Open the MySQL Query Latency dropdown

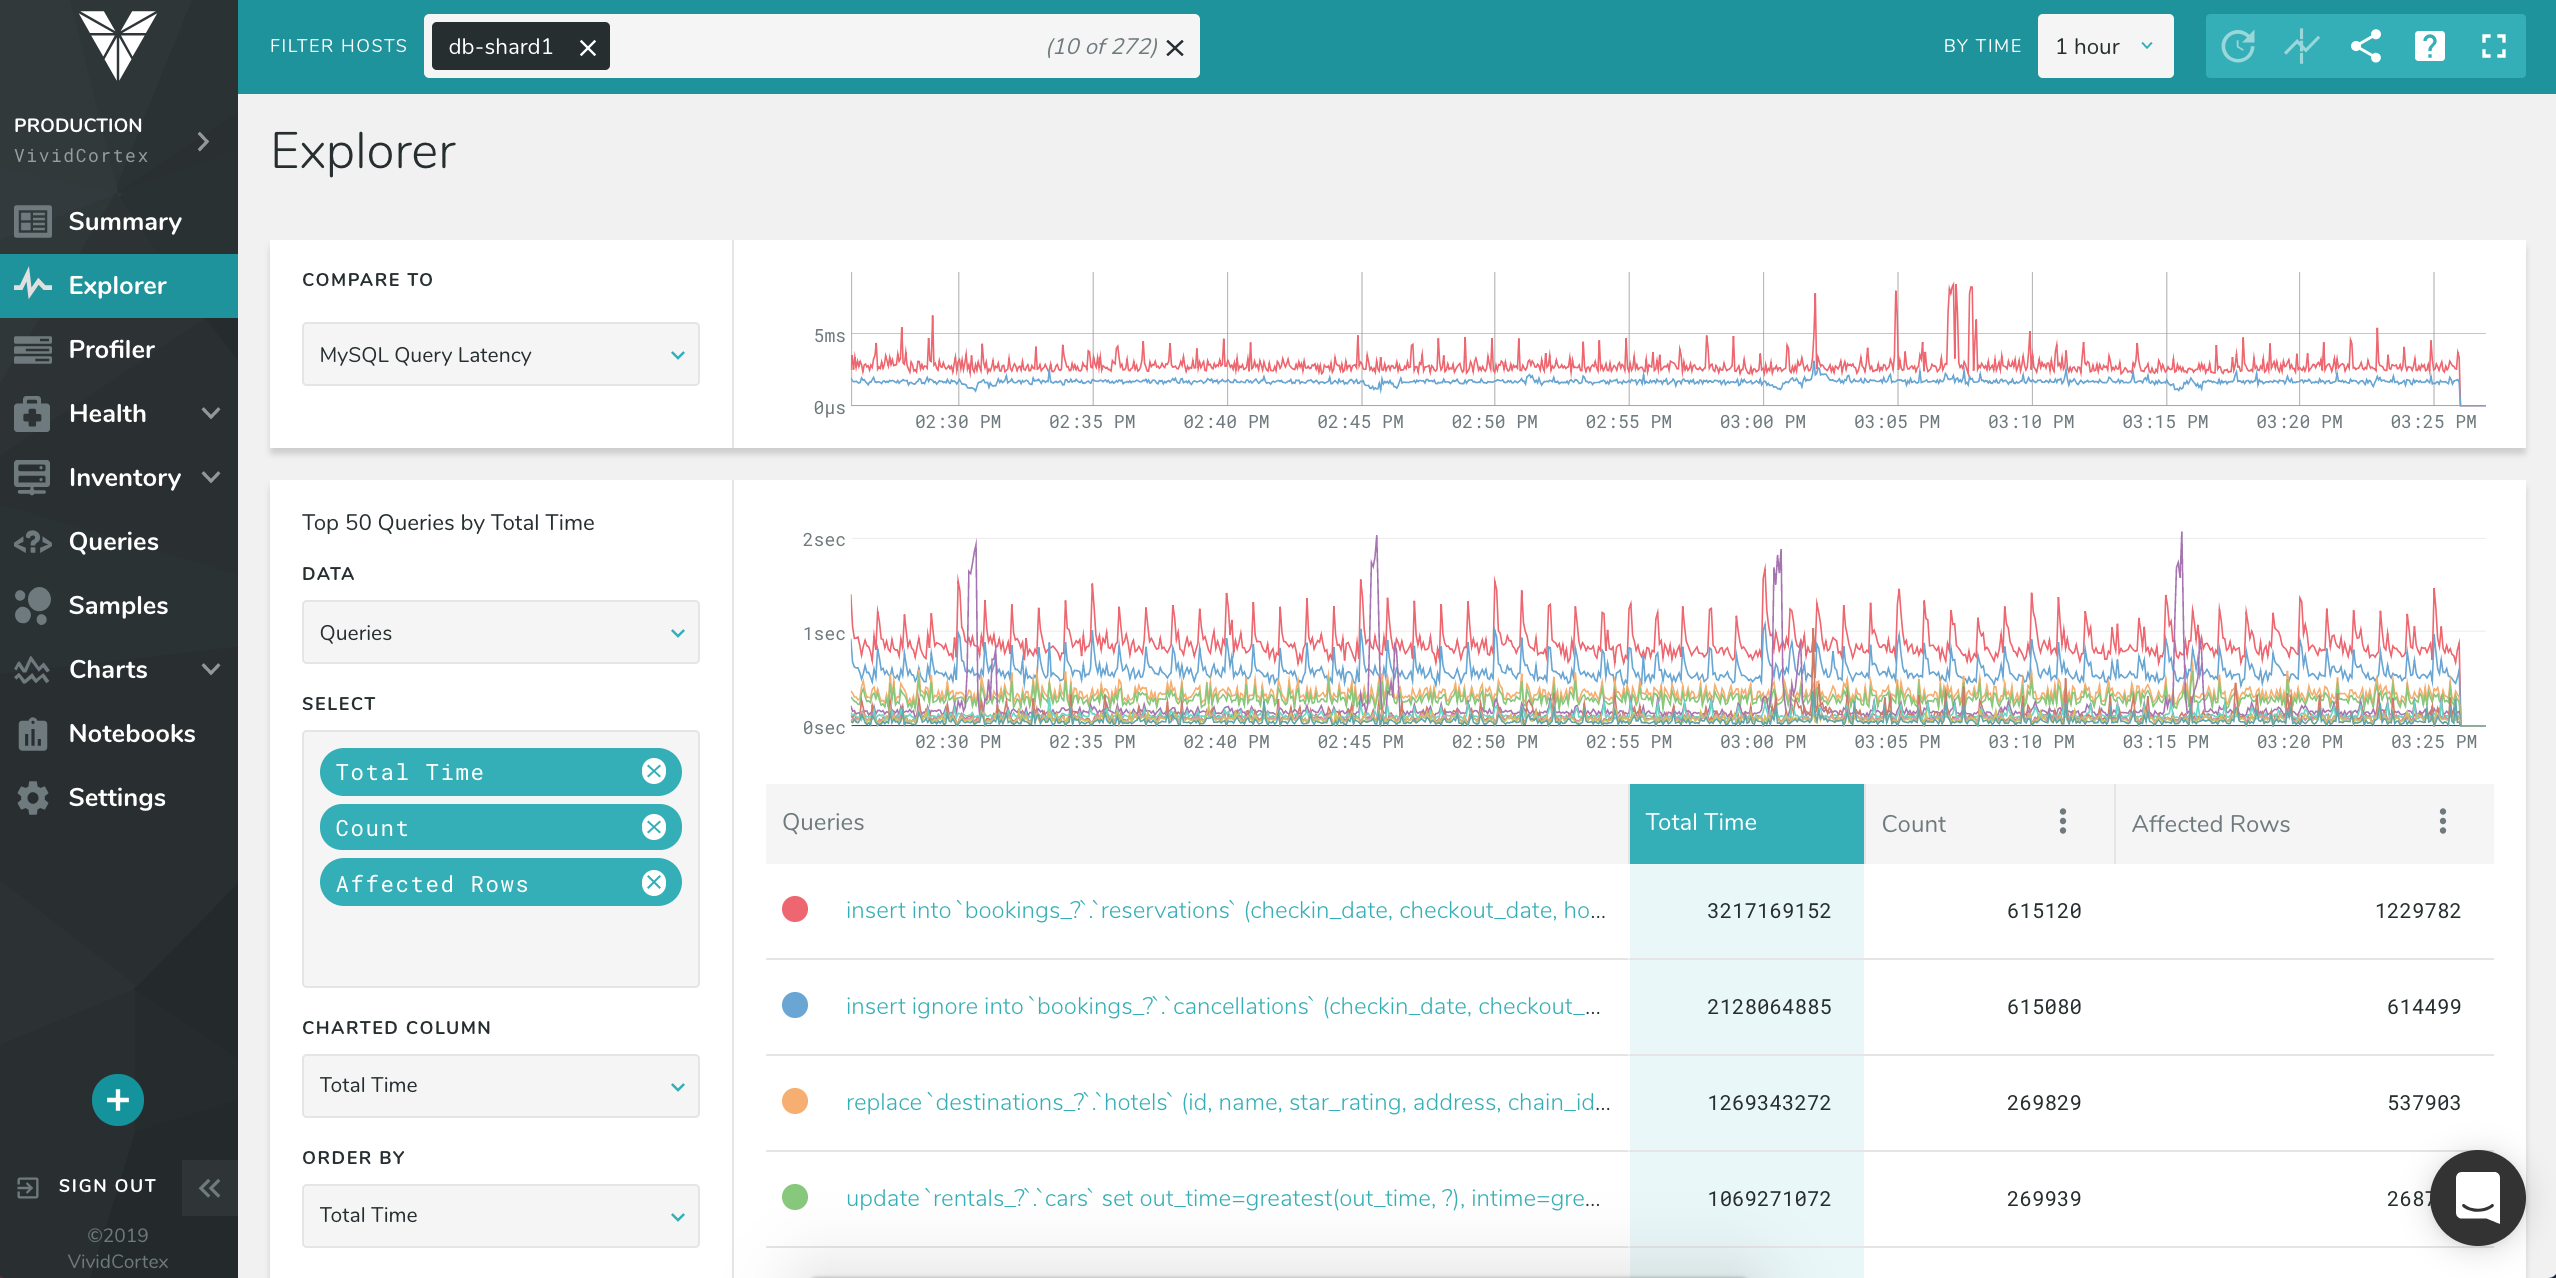500,355
